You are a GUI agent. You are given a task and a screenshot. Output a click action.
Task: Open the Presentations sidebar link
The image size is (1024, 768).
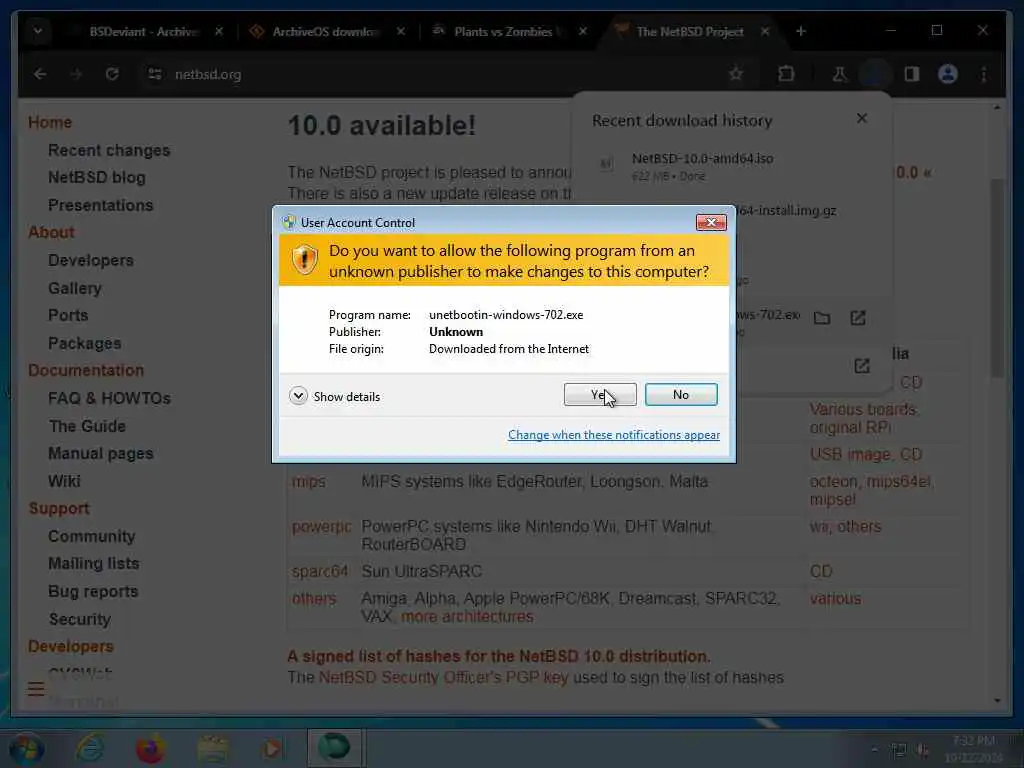[101, 205]
